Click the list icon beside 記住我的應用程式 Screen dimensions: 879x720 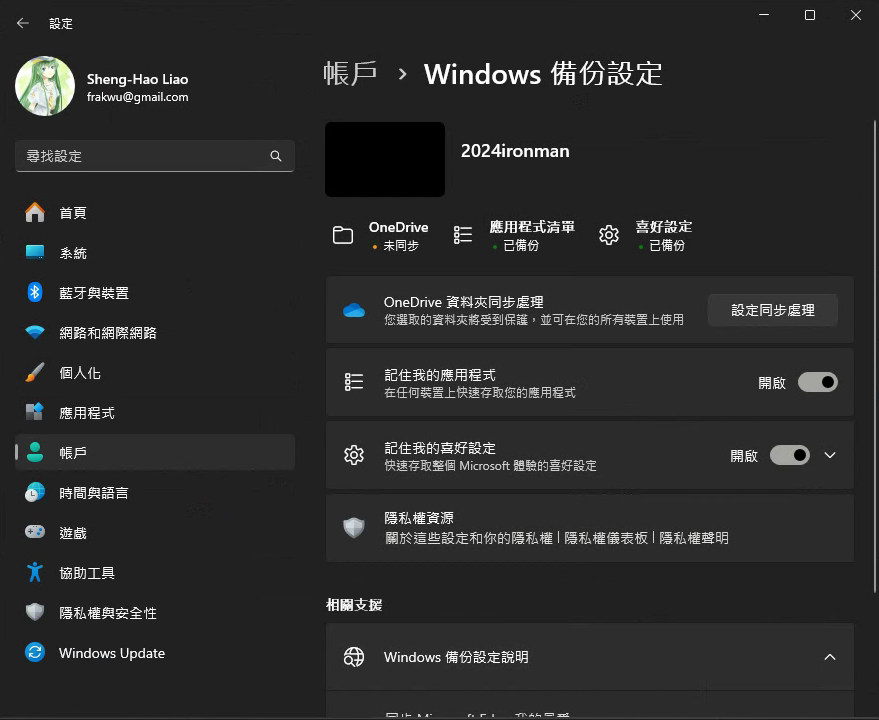pos(354,382)
